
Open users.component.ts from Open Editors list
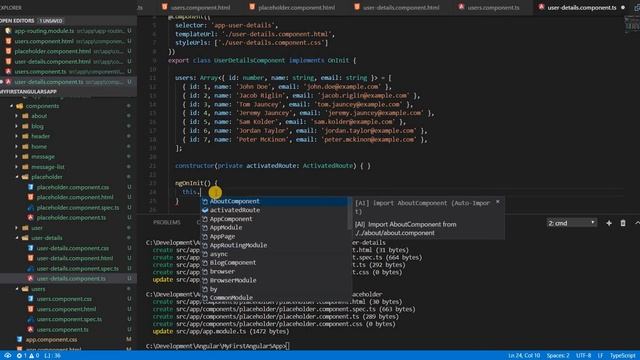[x=68, y=71]
